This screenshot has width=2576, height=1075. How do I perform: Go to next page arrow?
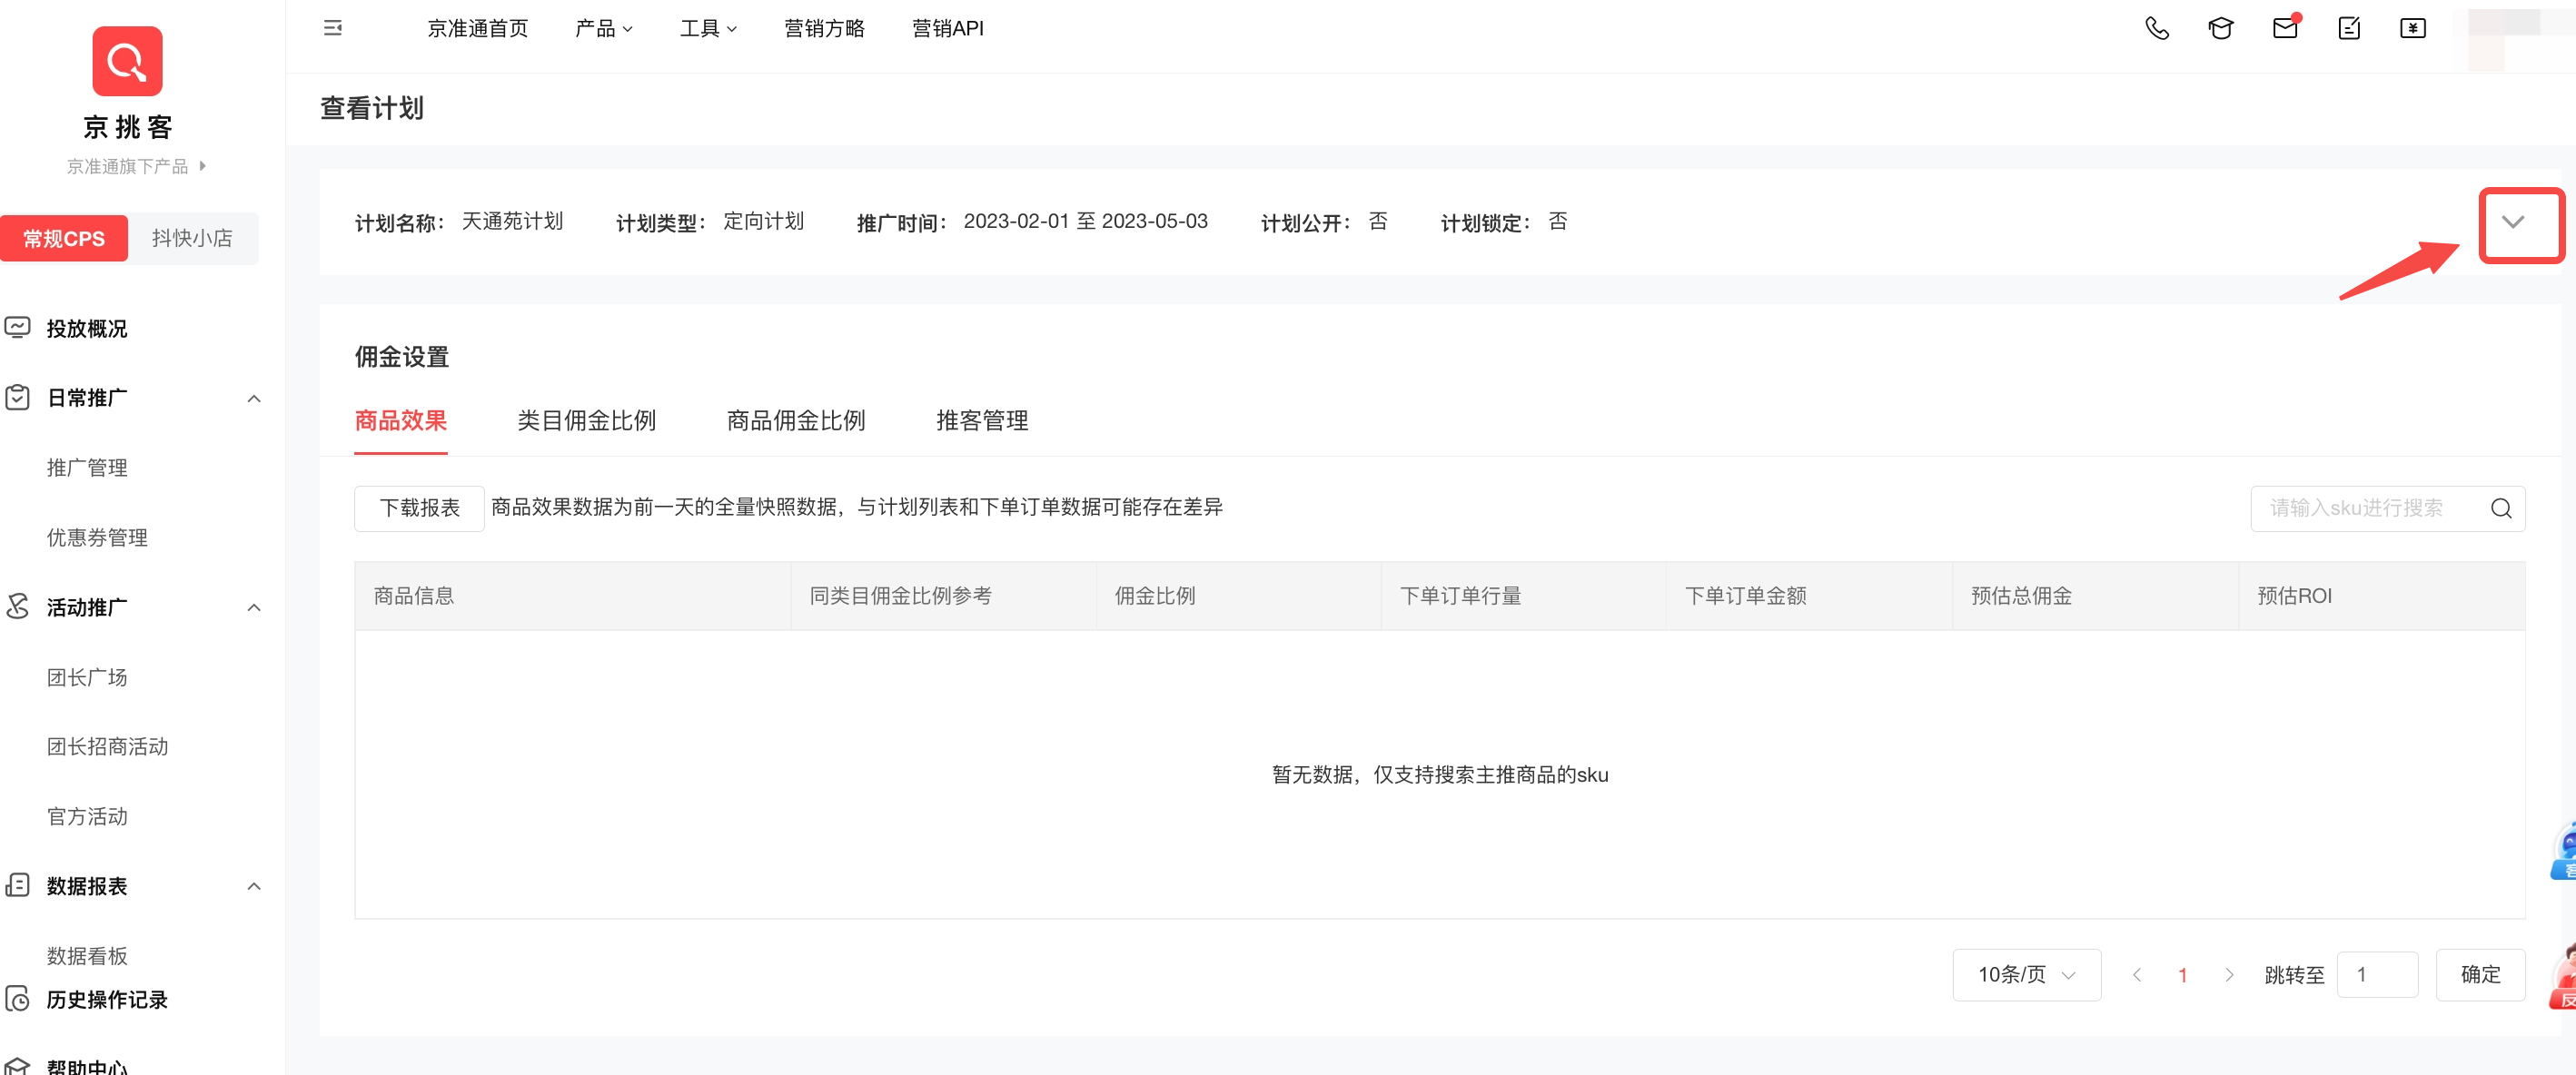2229,975
